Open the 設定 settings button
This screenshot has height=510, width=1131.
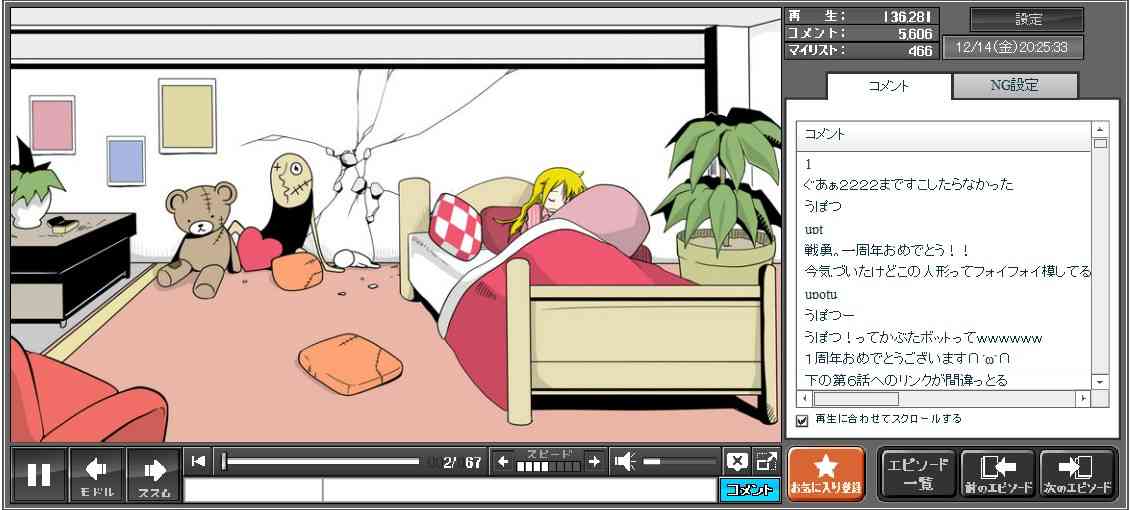click(x=1027, y=20)
